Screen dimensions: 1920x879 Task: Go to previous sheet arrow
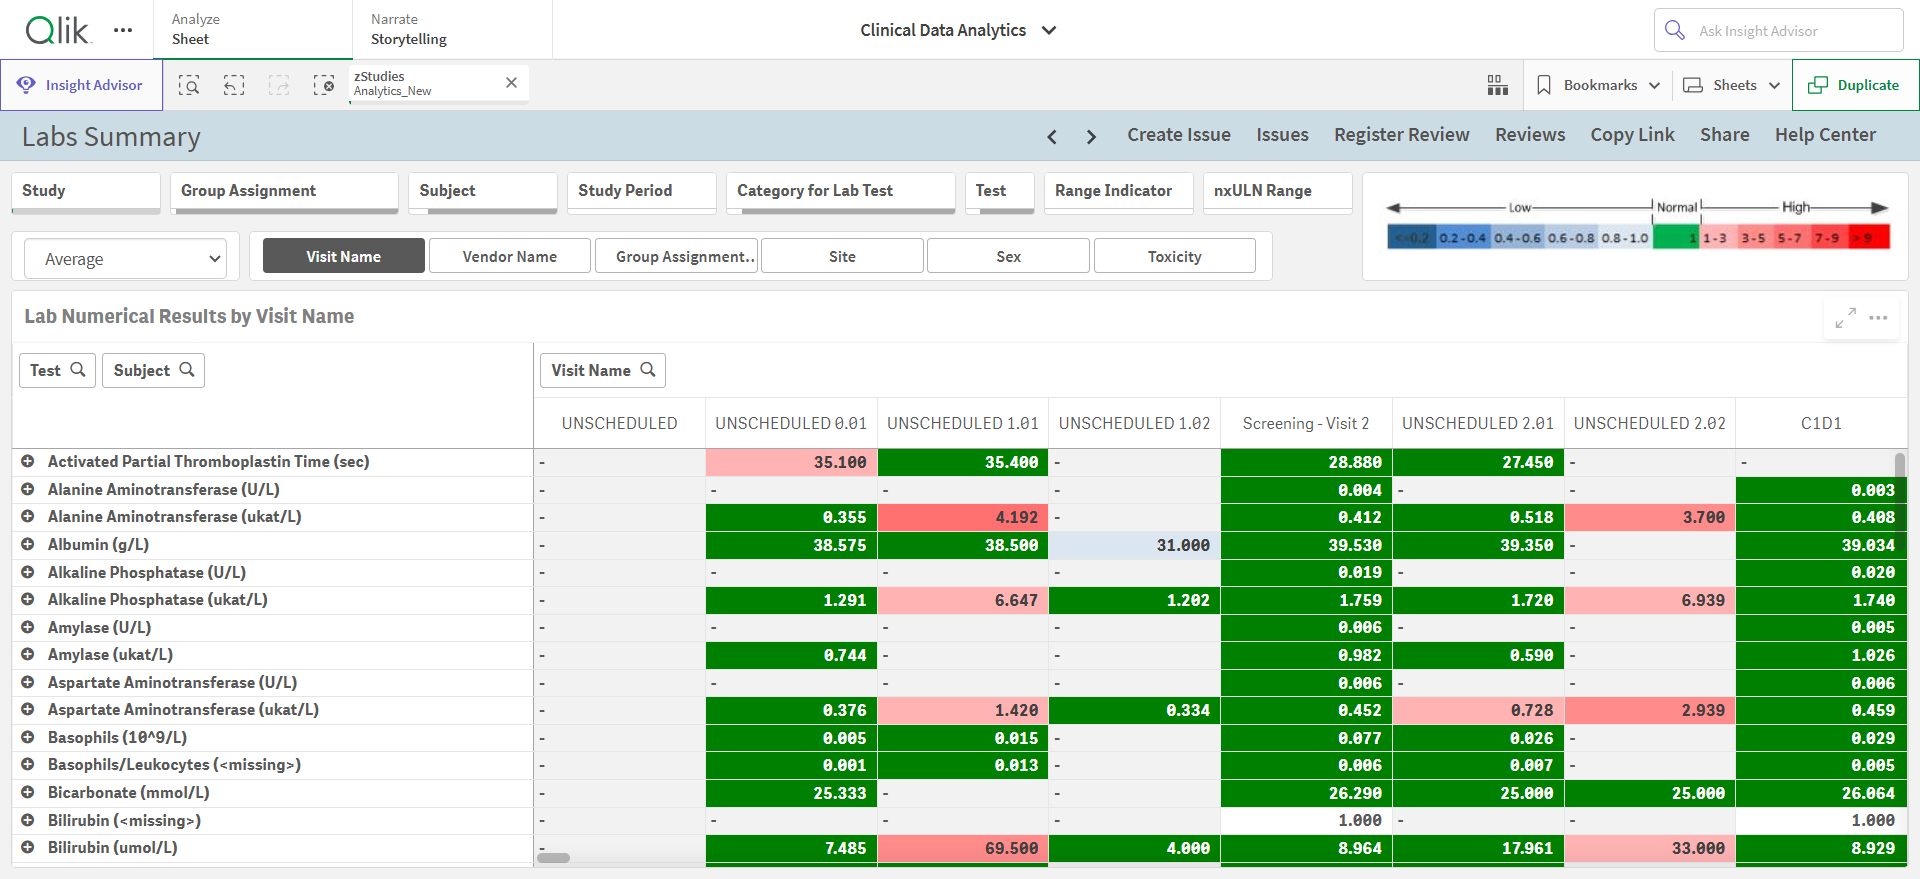(x=1052, y=136)
